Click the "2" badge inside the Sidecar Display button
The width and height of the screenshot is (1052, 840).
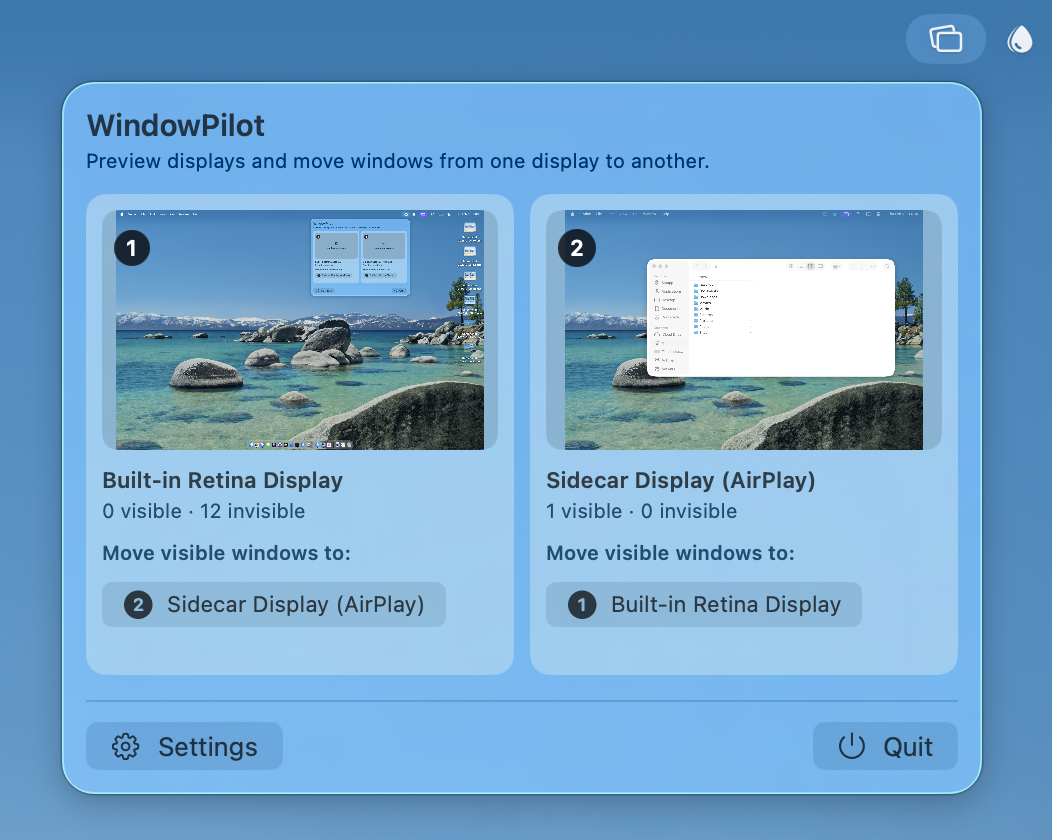(x=137, y=604)
